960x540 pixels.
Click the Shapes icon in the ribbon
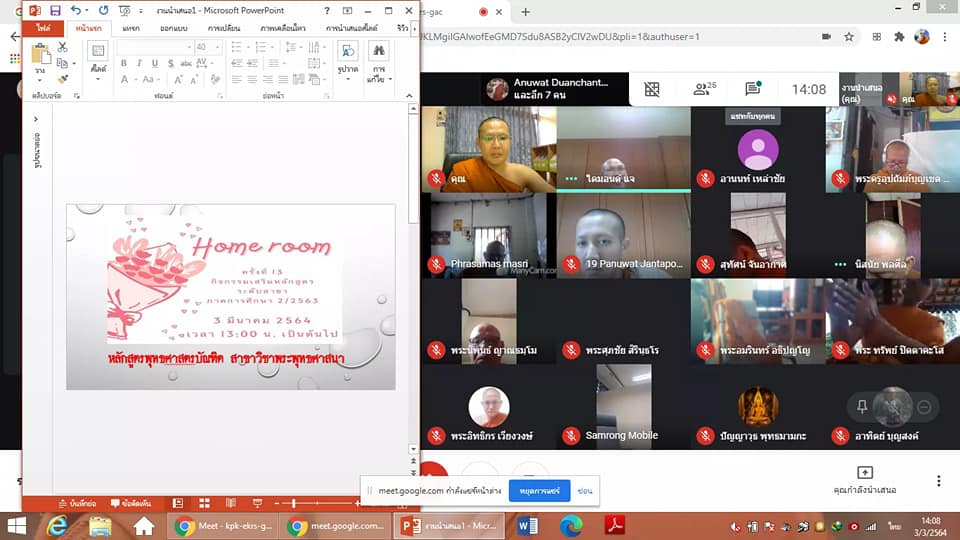tap(348, 51)
